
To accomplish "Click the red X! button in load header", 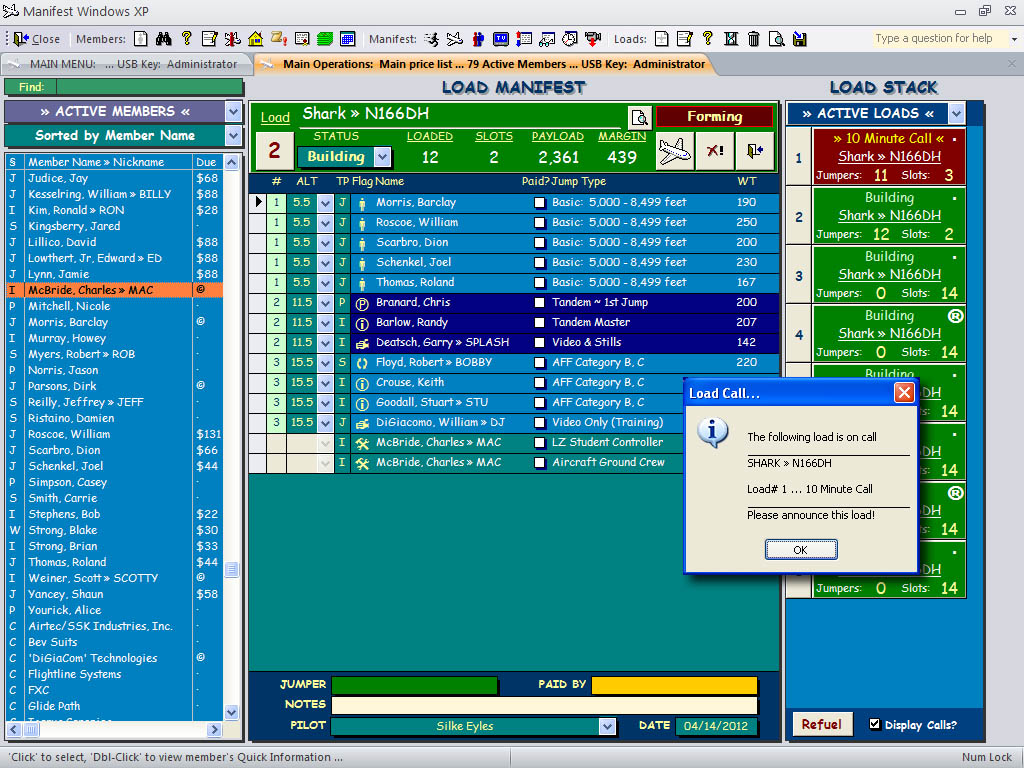I will point(715,151).
